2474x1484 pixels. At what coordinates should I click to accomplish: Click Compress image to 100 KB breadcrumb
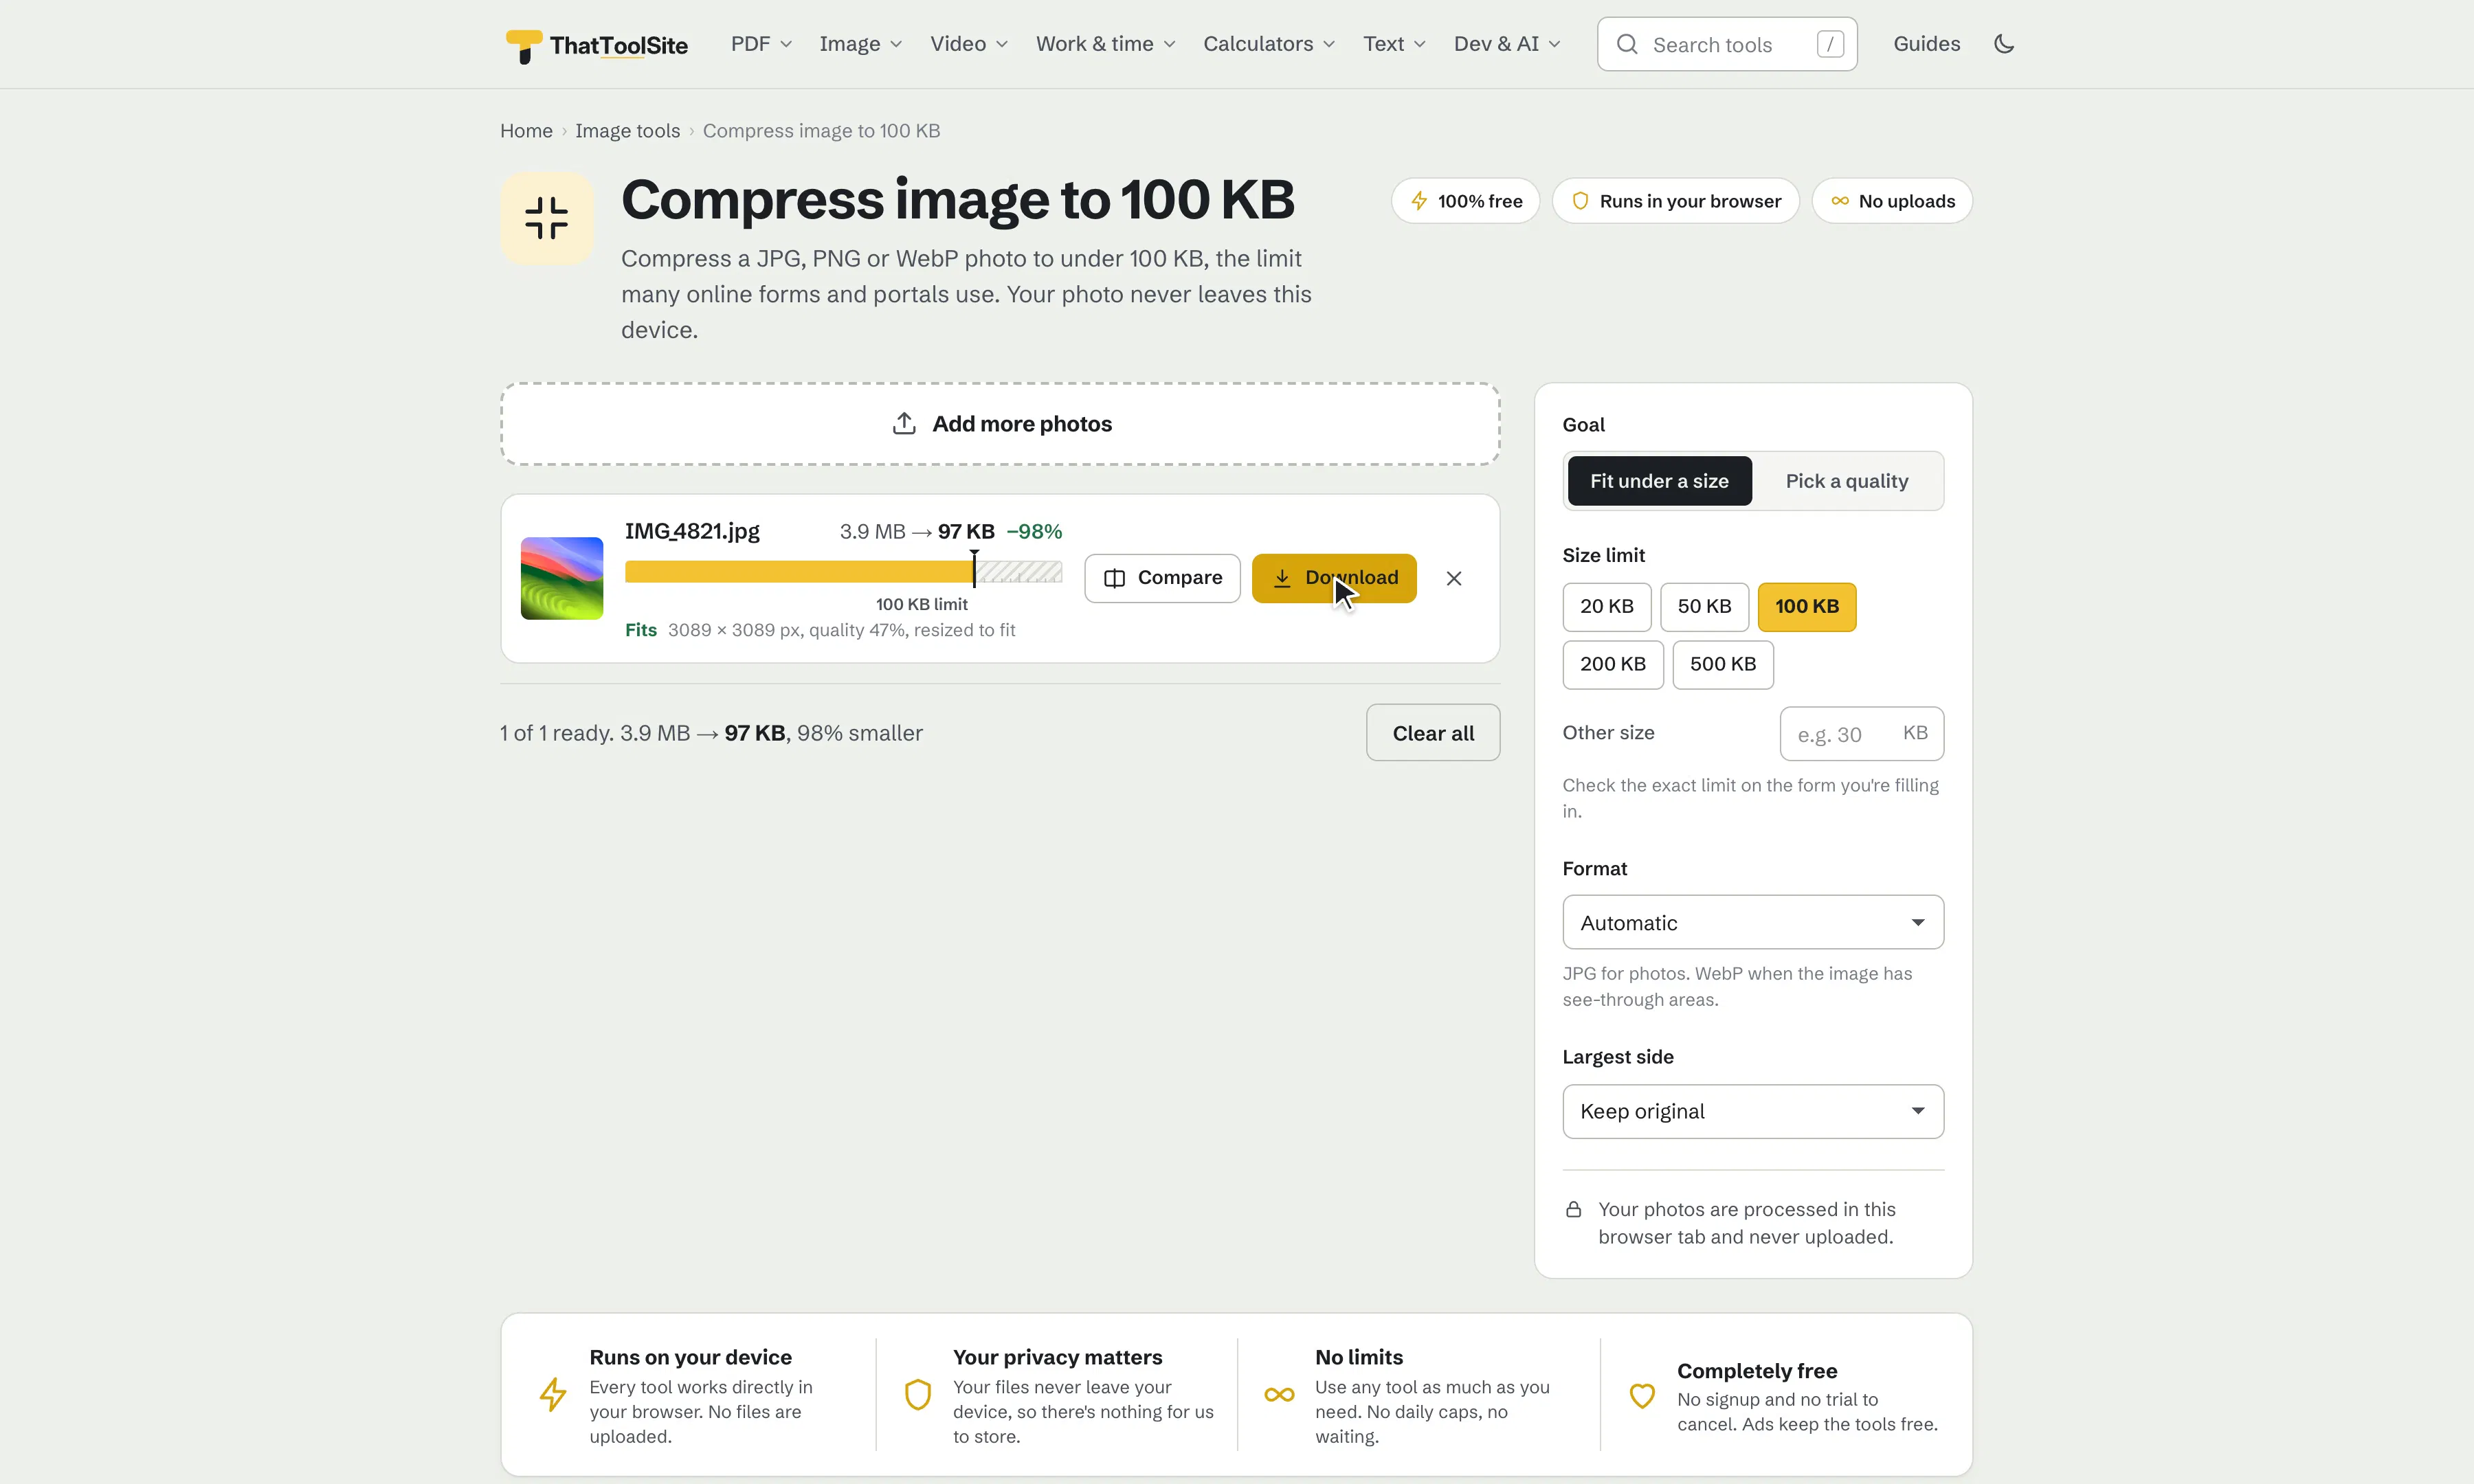coord(821,131)
